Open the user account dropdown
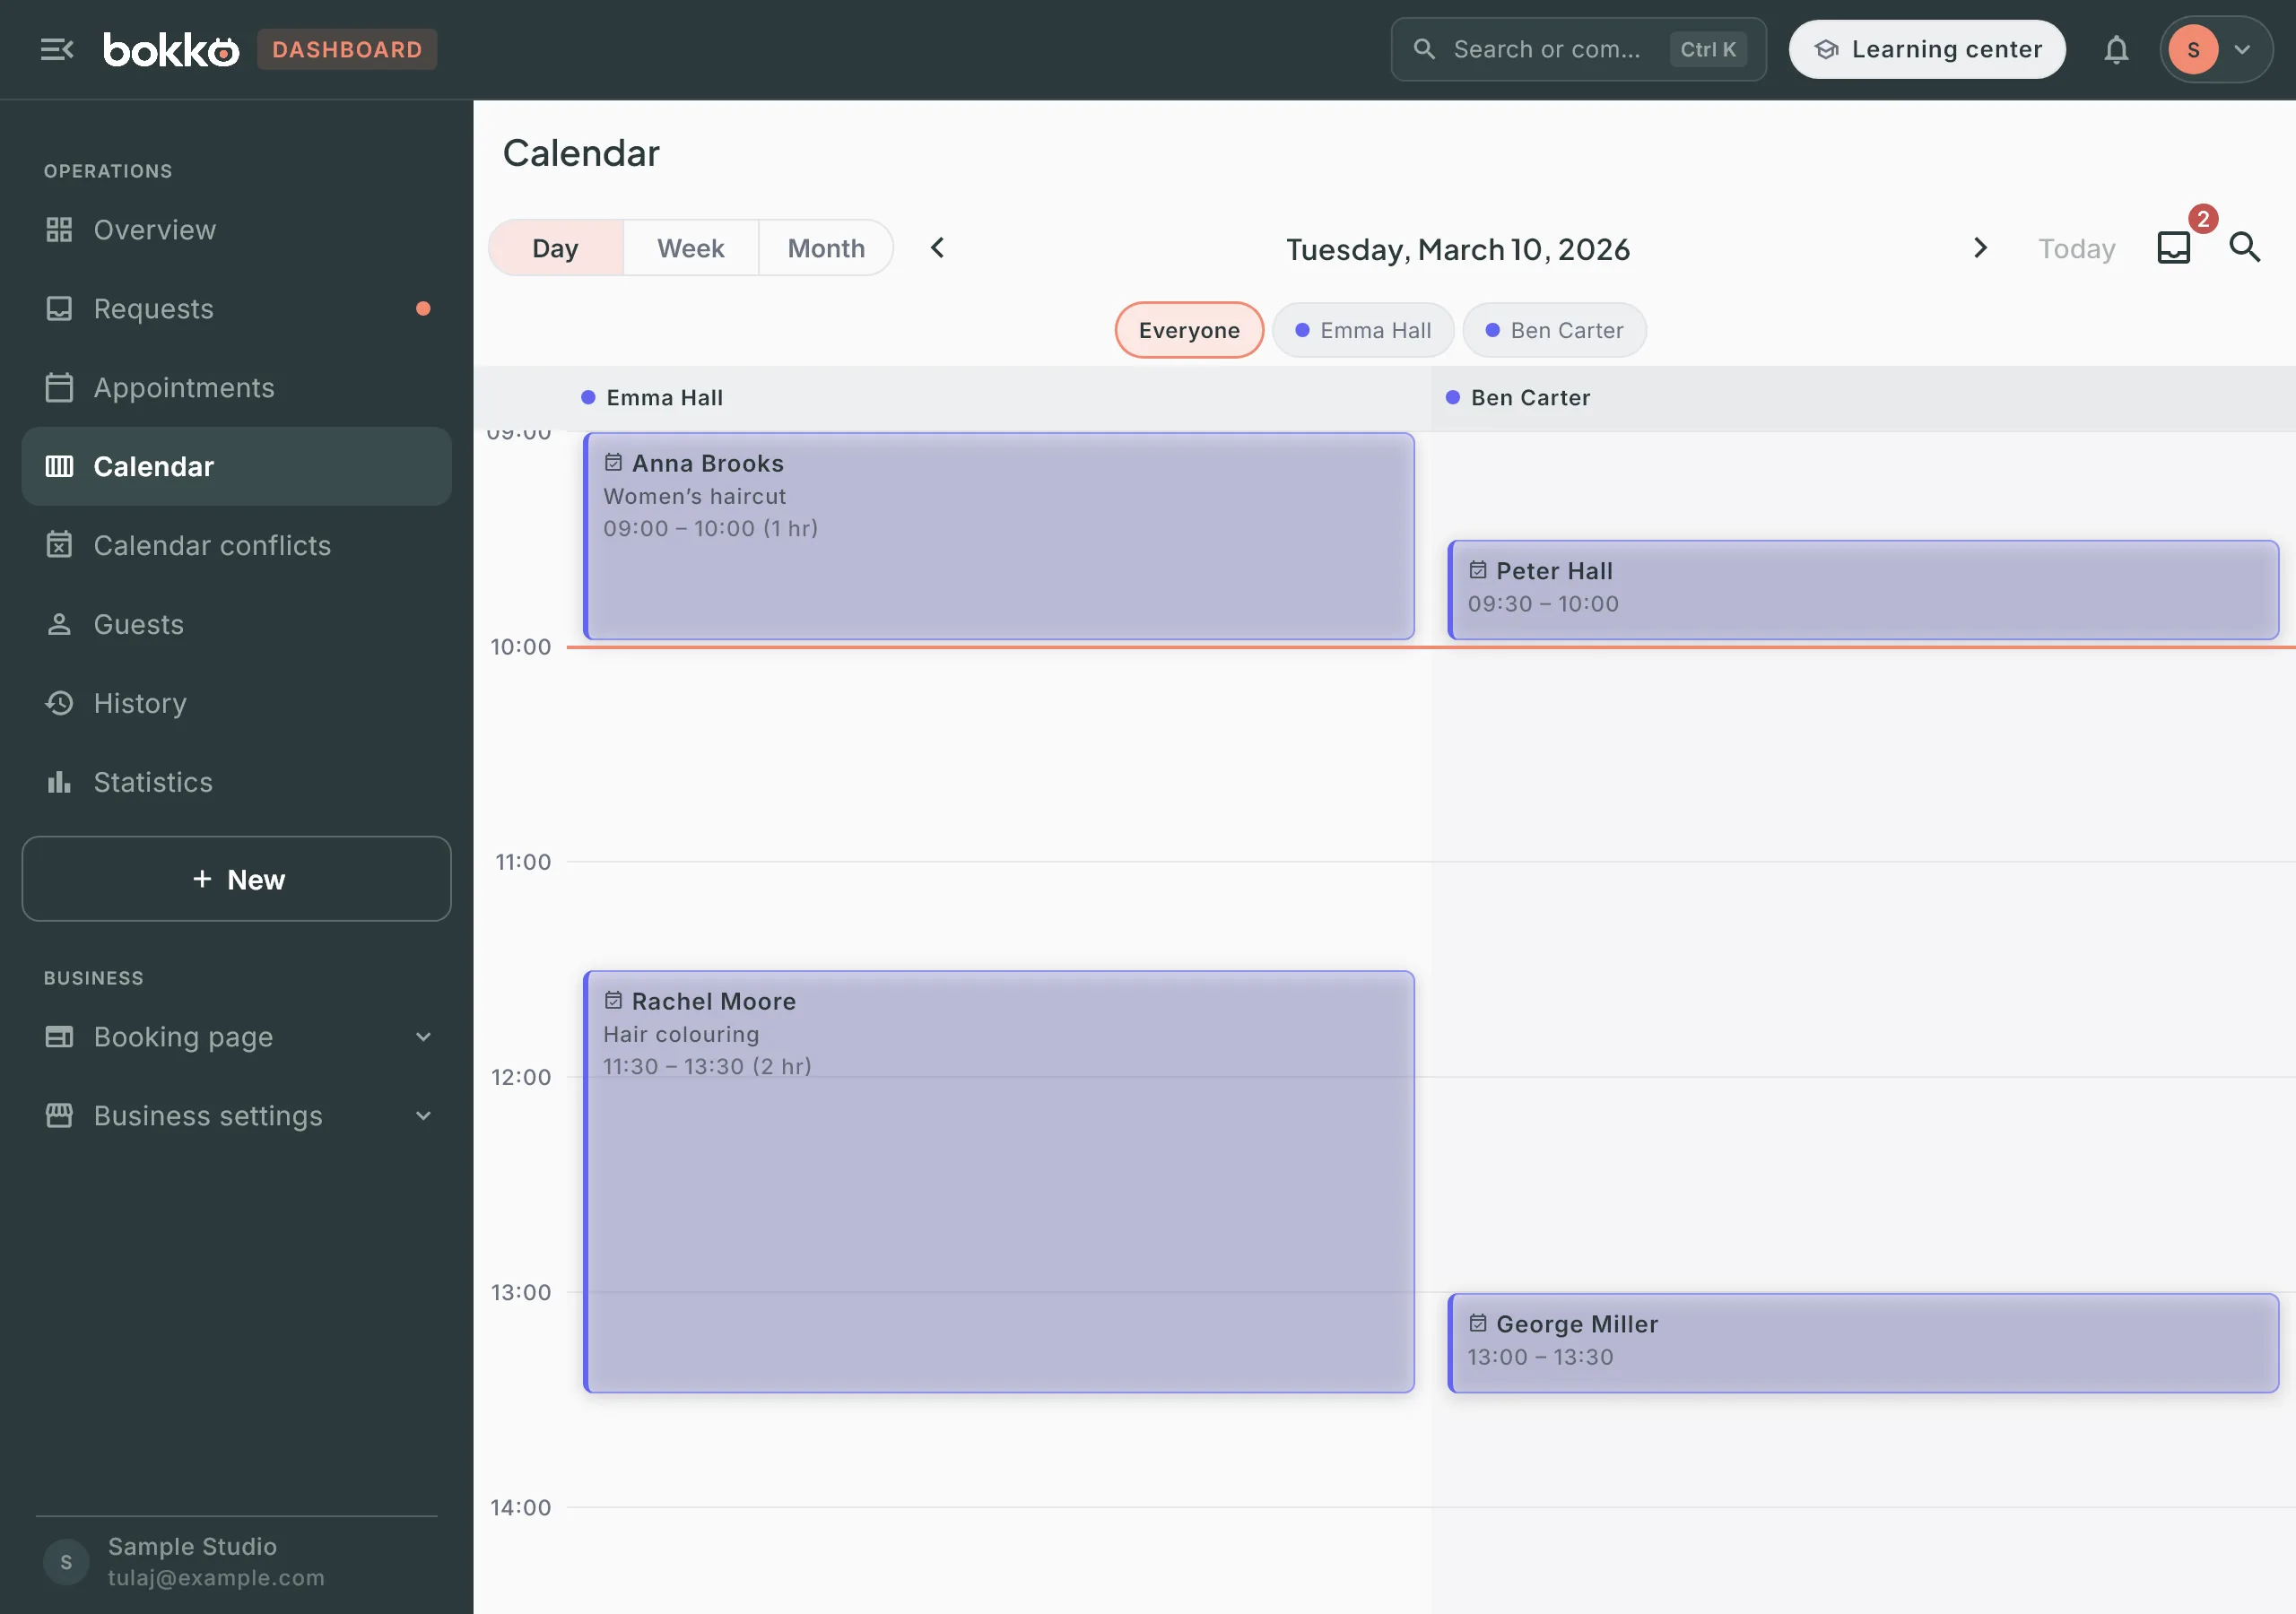2296x1614 pixels. (x=2216, y=49)
